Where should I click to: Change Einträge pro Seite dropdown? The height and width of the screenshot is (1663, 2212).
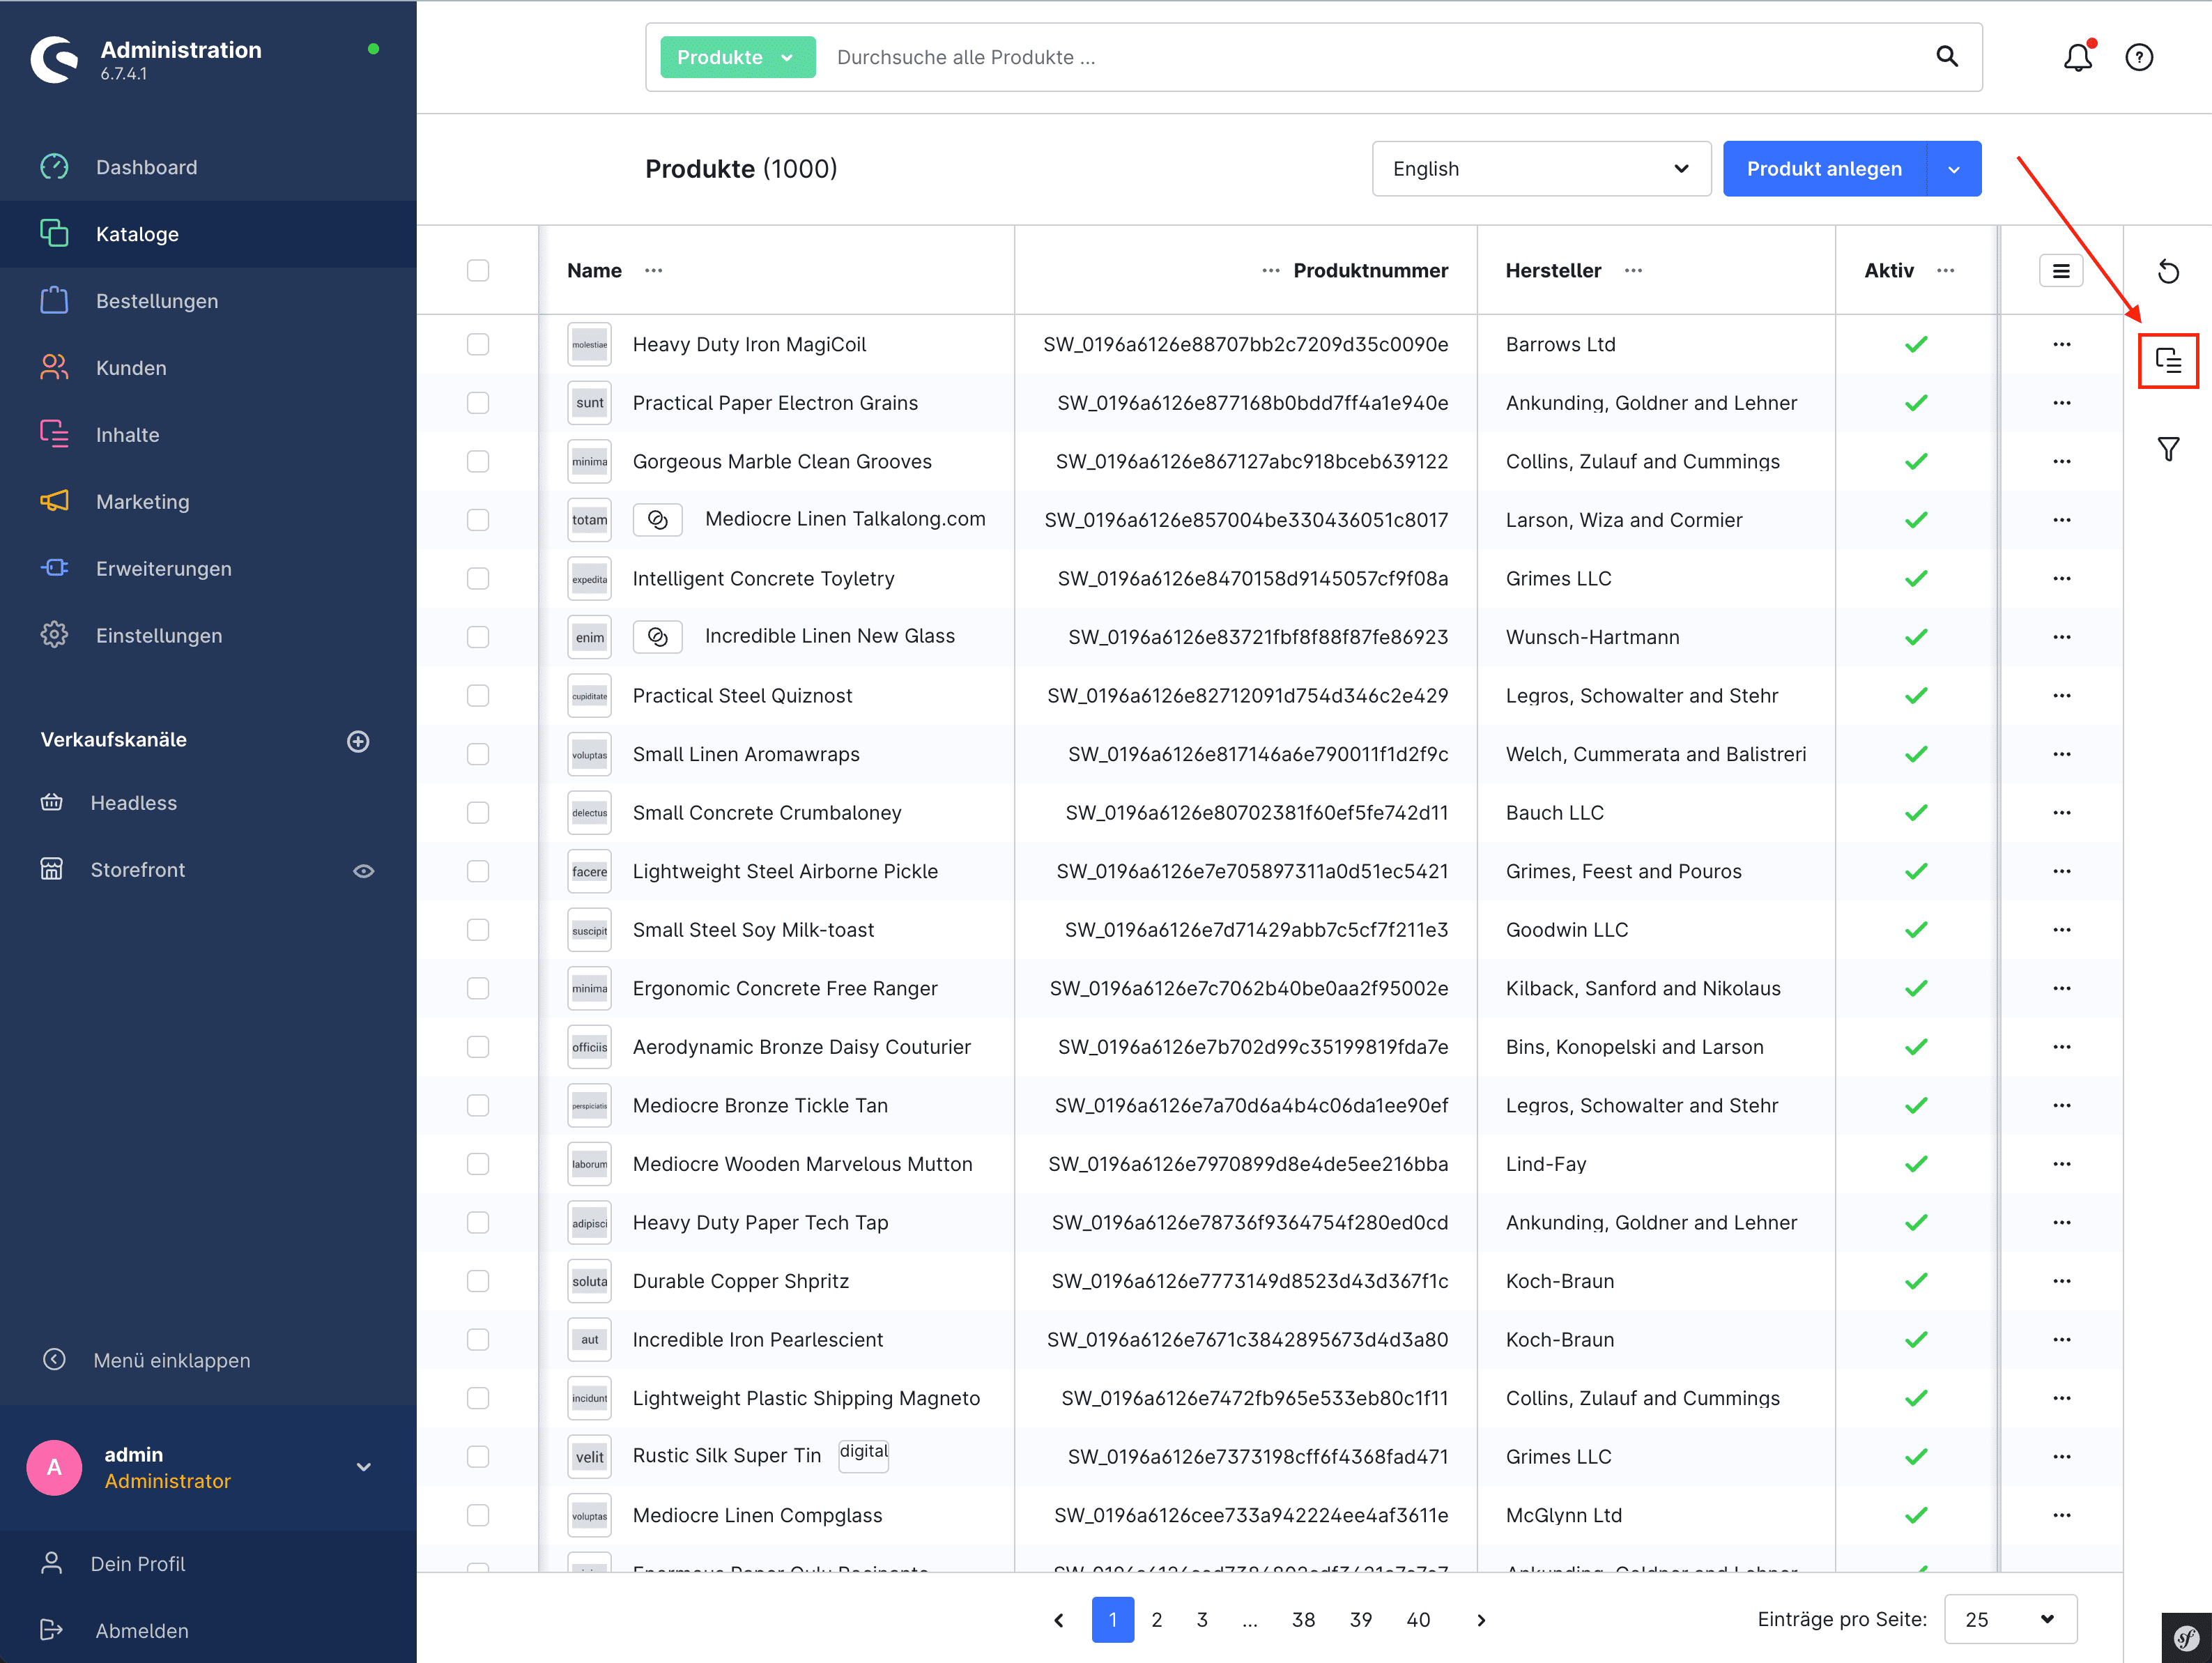[x=2009, y=1619]
